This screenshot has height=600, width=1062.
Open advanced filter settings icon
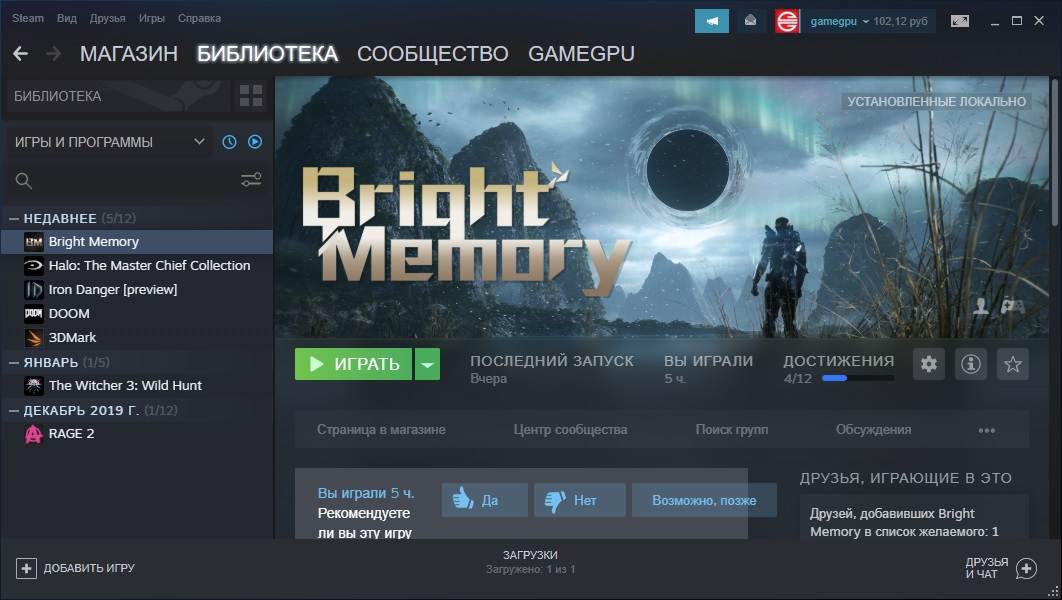[251, 180]
